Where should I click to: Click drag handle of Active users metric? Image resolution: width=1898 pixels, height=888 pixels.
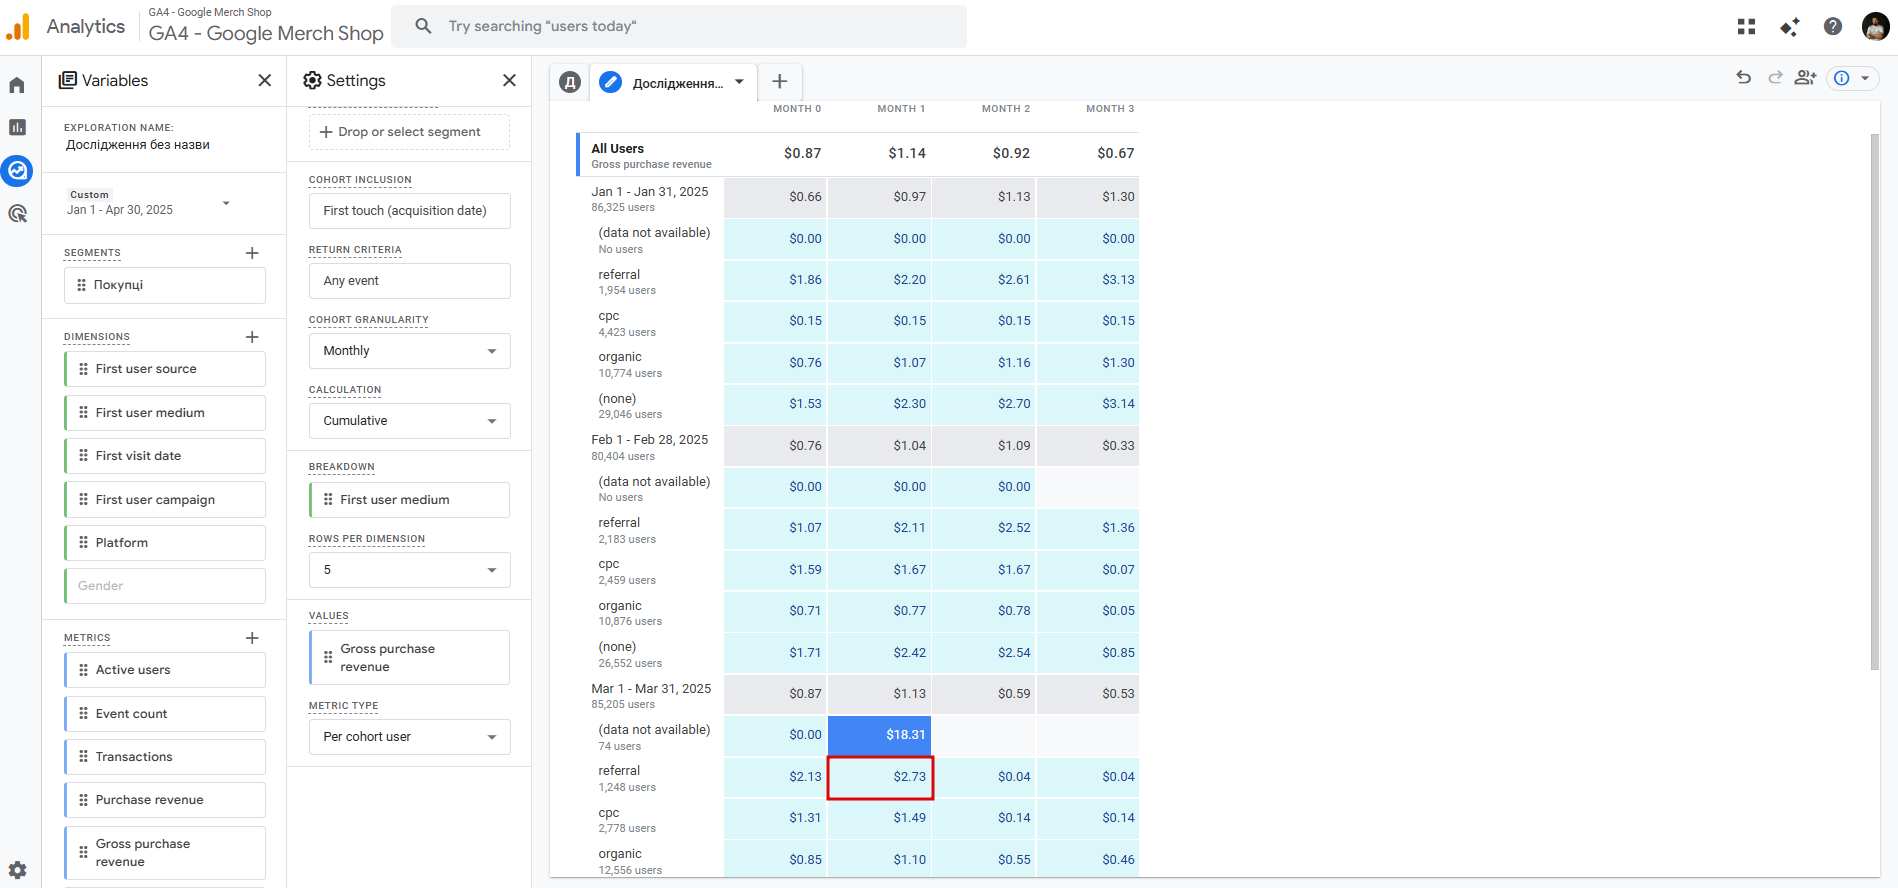83,670
